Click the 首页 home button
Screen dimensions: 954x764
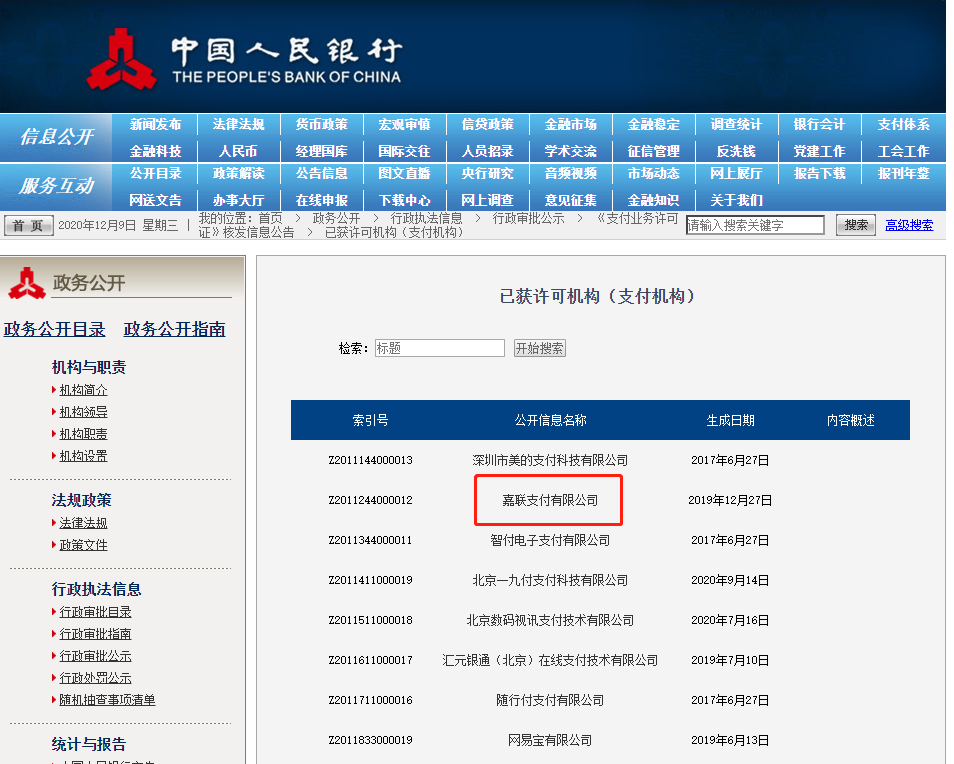(x=28, y=226)
